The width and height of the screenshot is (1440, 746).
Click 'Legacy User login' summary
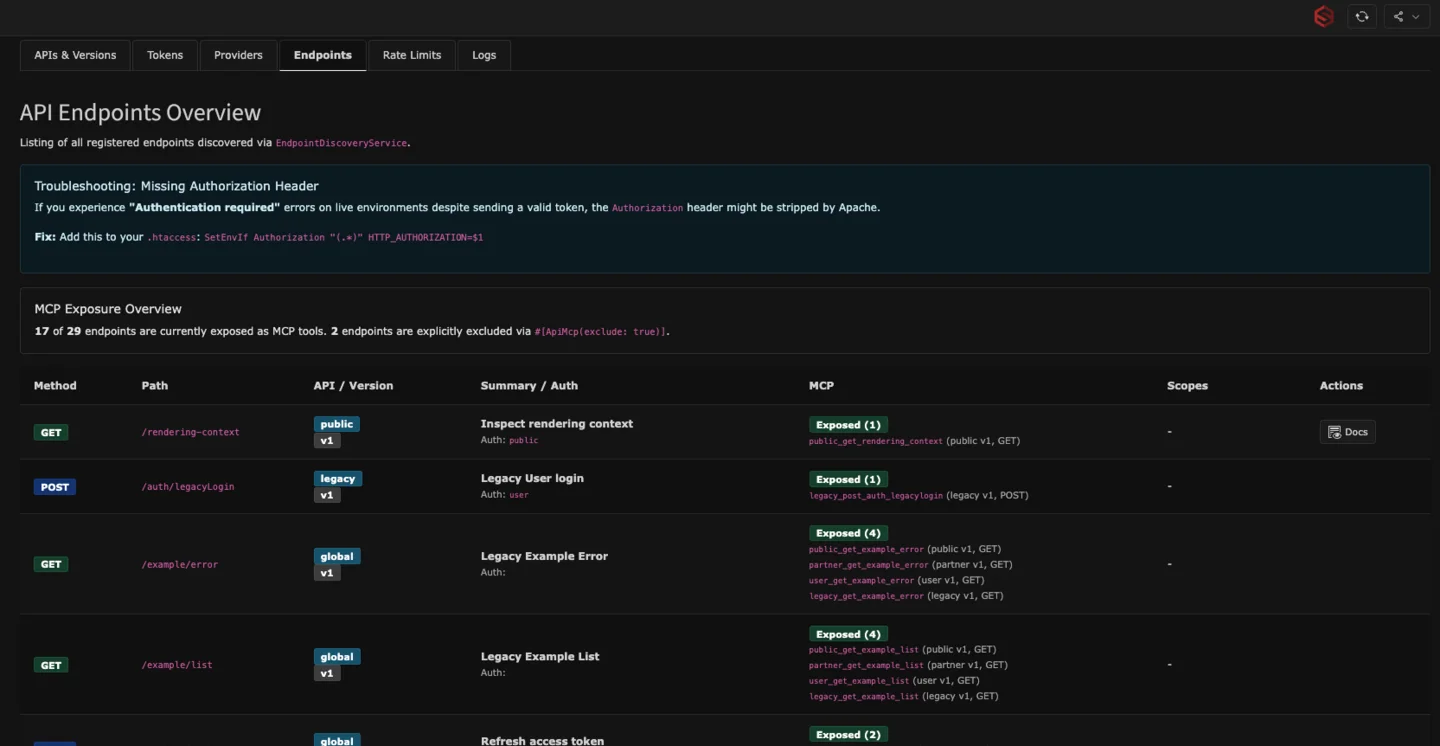(x=532, y=478)
